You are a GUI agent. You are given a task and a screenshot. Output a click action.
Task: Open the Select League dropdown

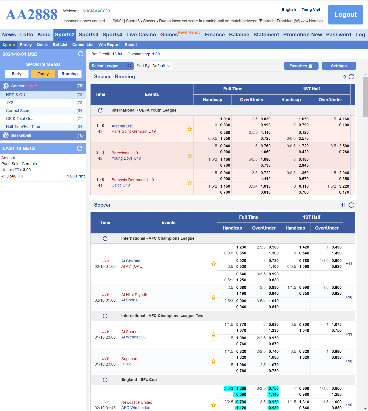[111, 66]
